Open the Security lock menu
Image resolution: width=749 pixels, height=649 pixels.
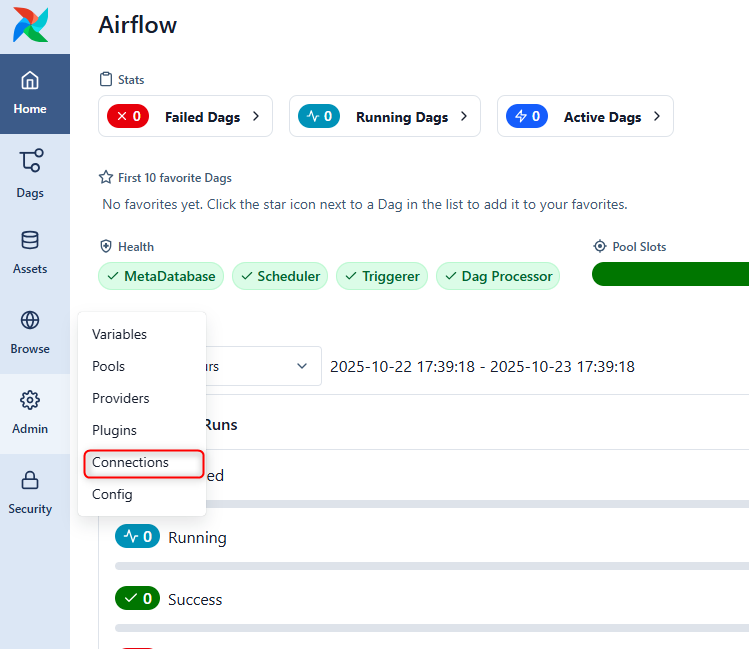[x=30, y=494]
